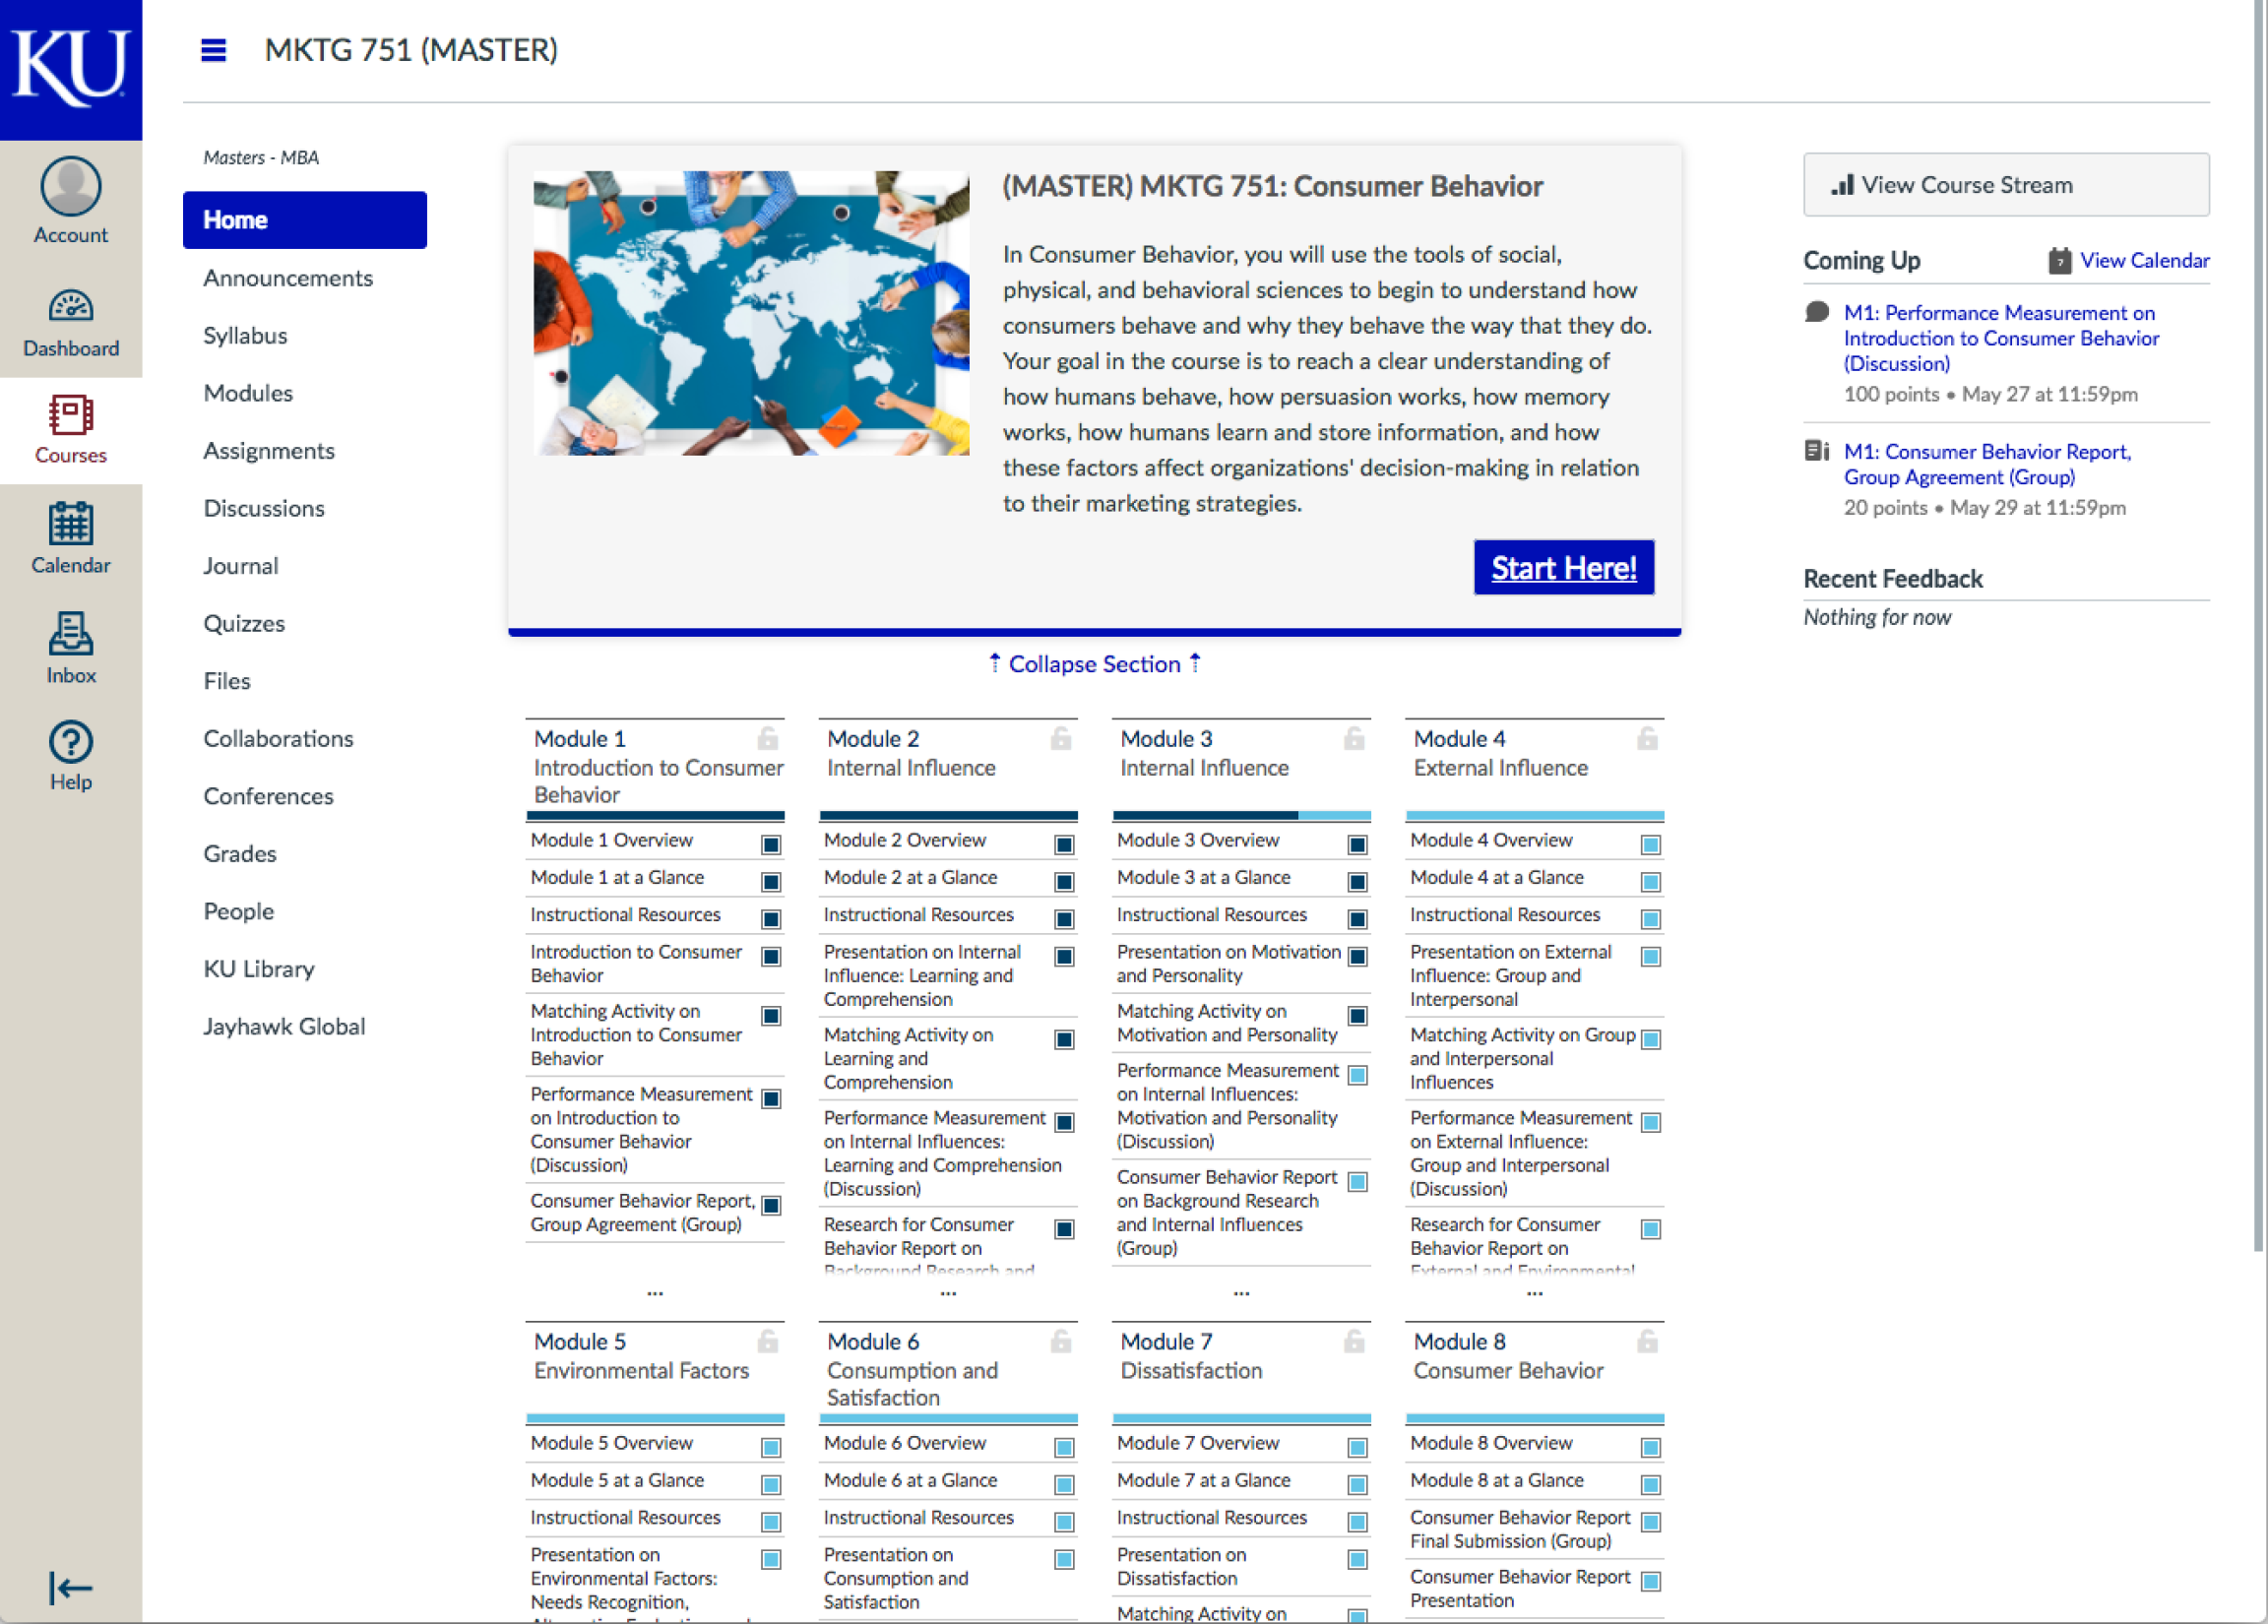2268x1624 pixels.
Task: Open the Account profile icon
Action: pos(70,187)
